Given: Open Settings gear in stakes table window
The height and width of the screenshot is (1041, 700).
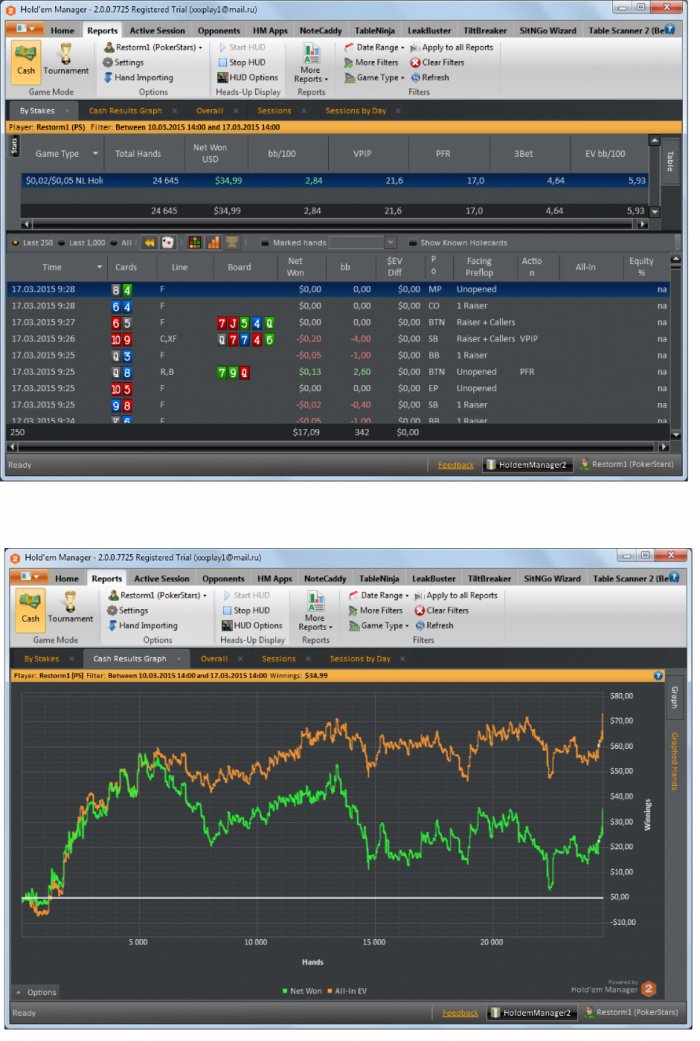Looking at the screenshot, I should point(123,62).
